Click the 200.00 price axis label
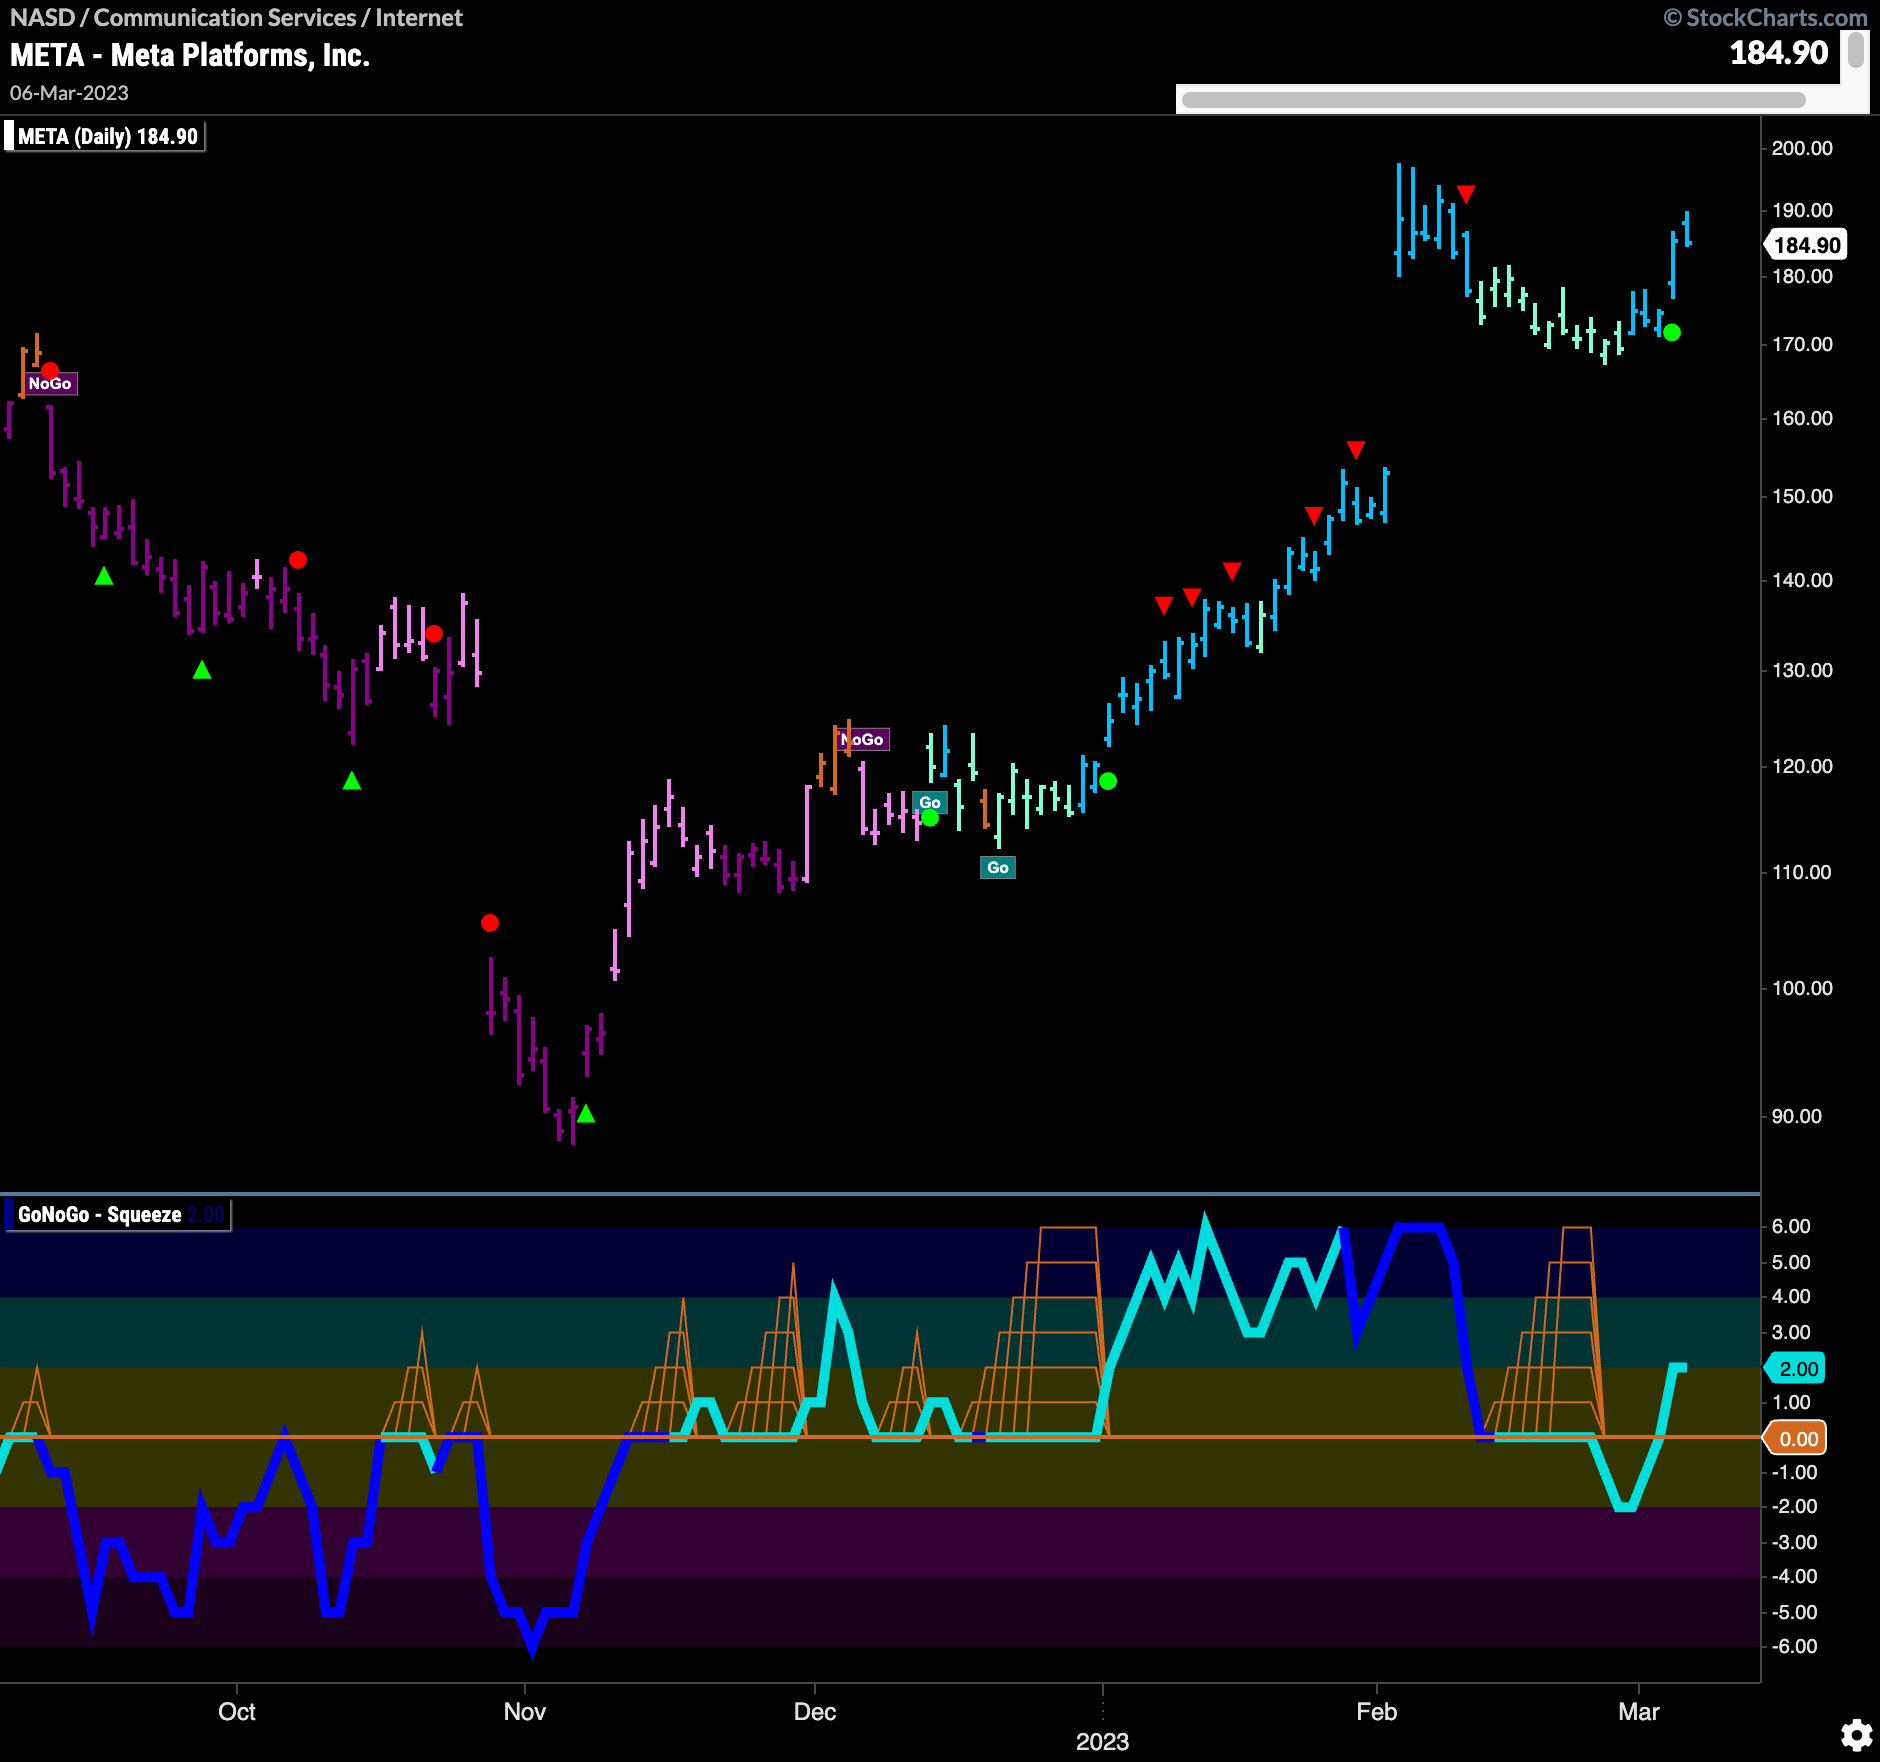This screenshot has width=1880, height=1762. pos(1802,148)
